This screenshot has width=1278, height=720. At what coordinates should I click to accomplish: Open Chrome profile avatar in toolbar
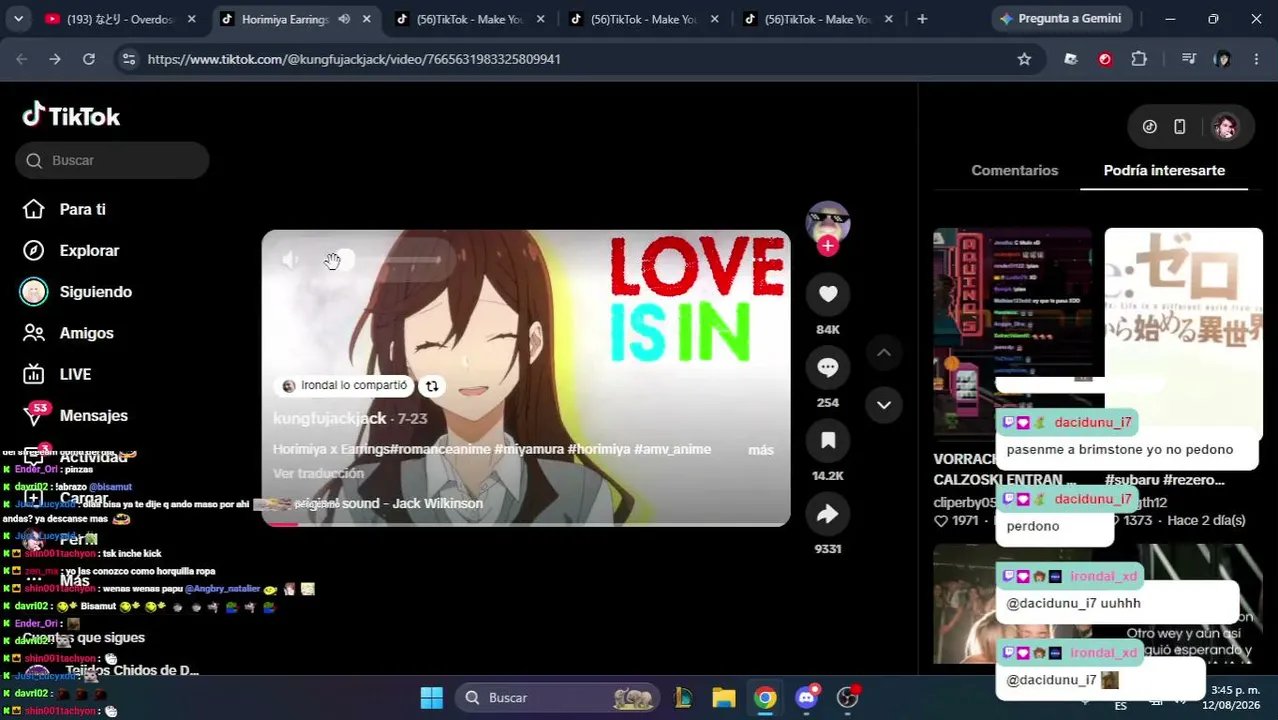(x=1222, y=60)
